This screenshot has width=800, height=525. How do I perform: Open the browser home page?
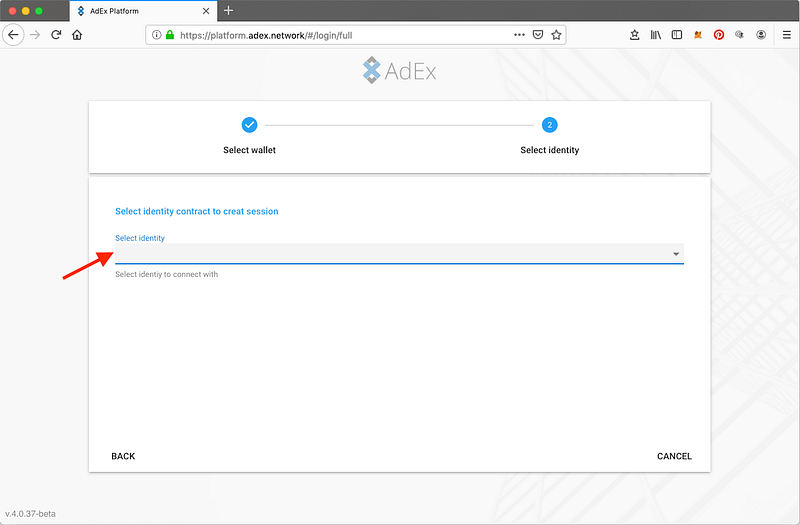[x=77, y=35]
